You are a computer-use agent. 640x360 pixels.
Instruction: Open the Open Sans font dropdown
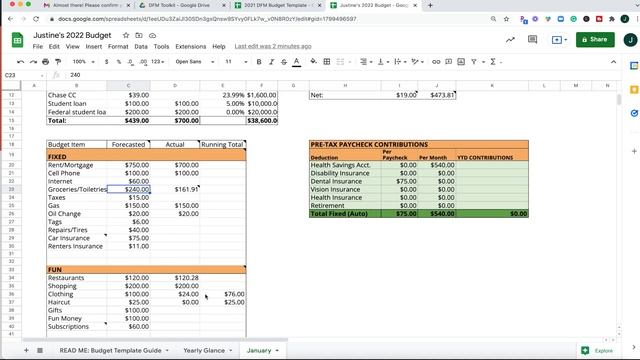pos(195,62)
